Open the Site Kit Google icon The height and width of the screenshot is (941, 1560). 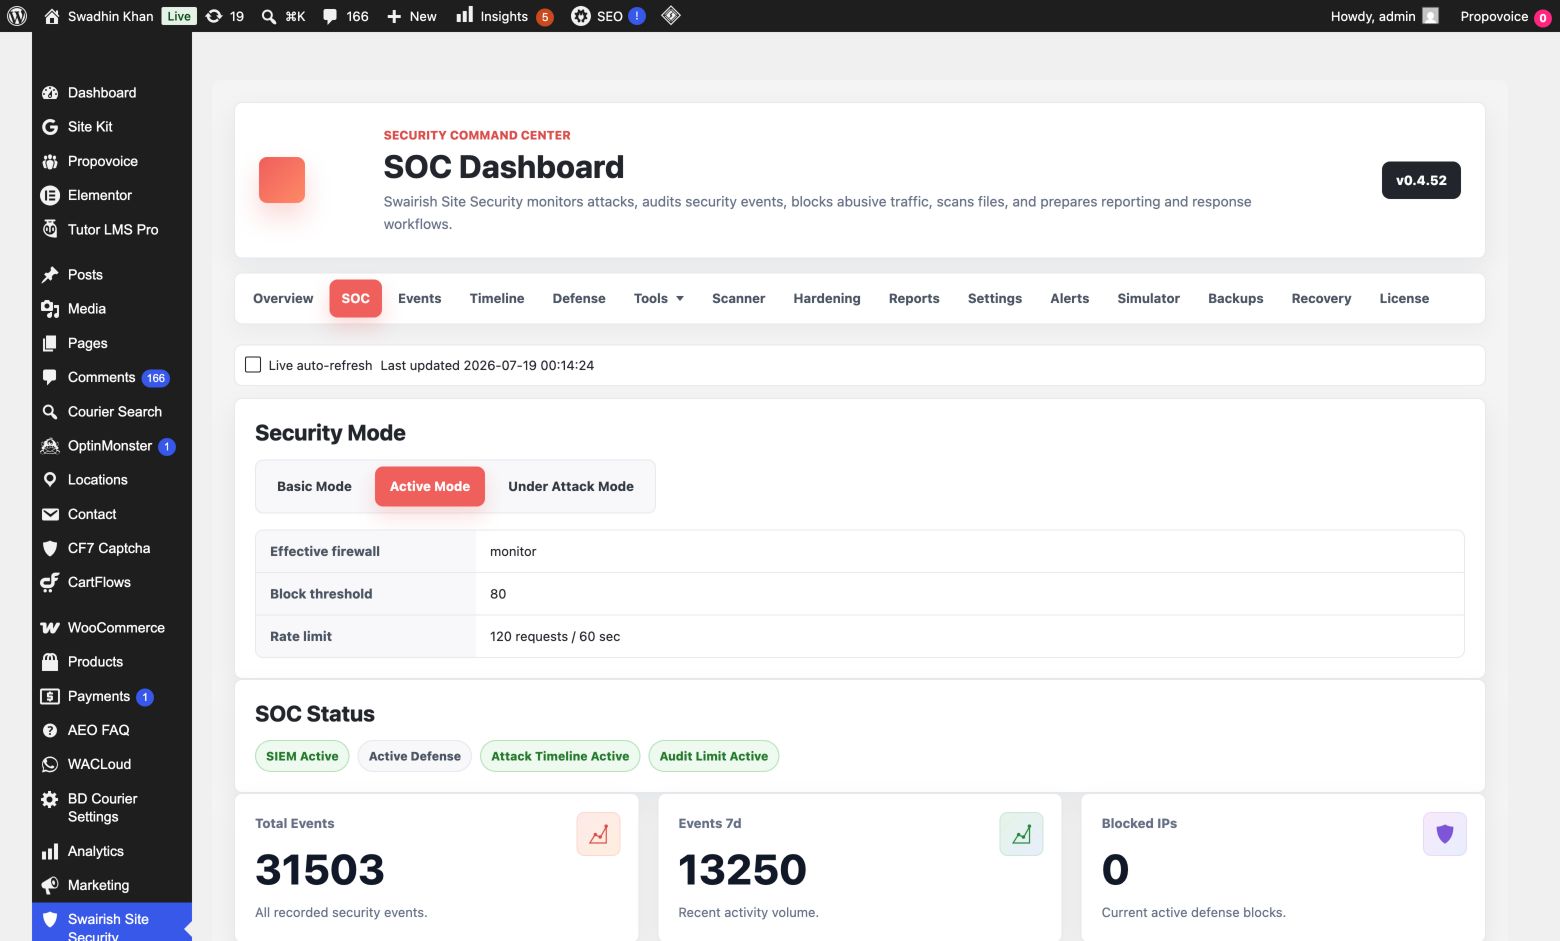50,127
